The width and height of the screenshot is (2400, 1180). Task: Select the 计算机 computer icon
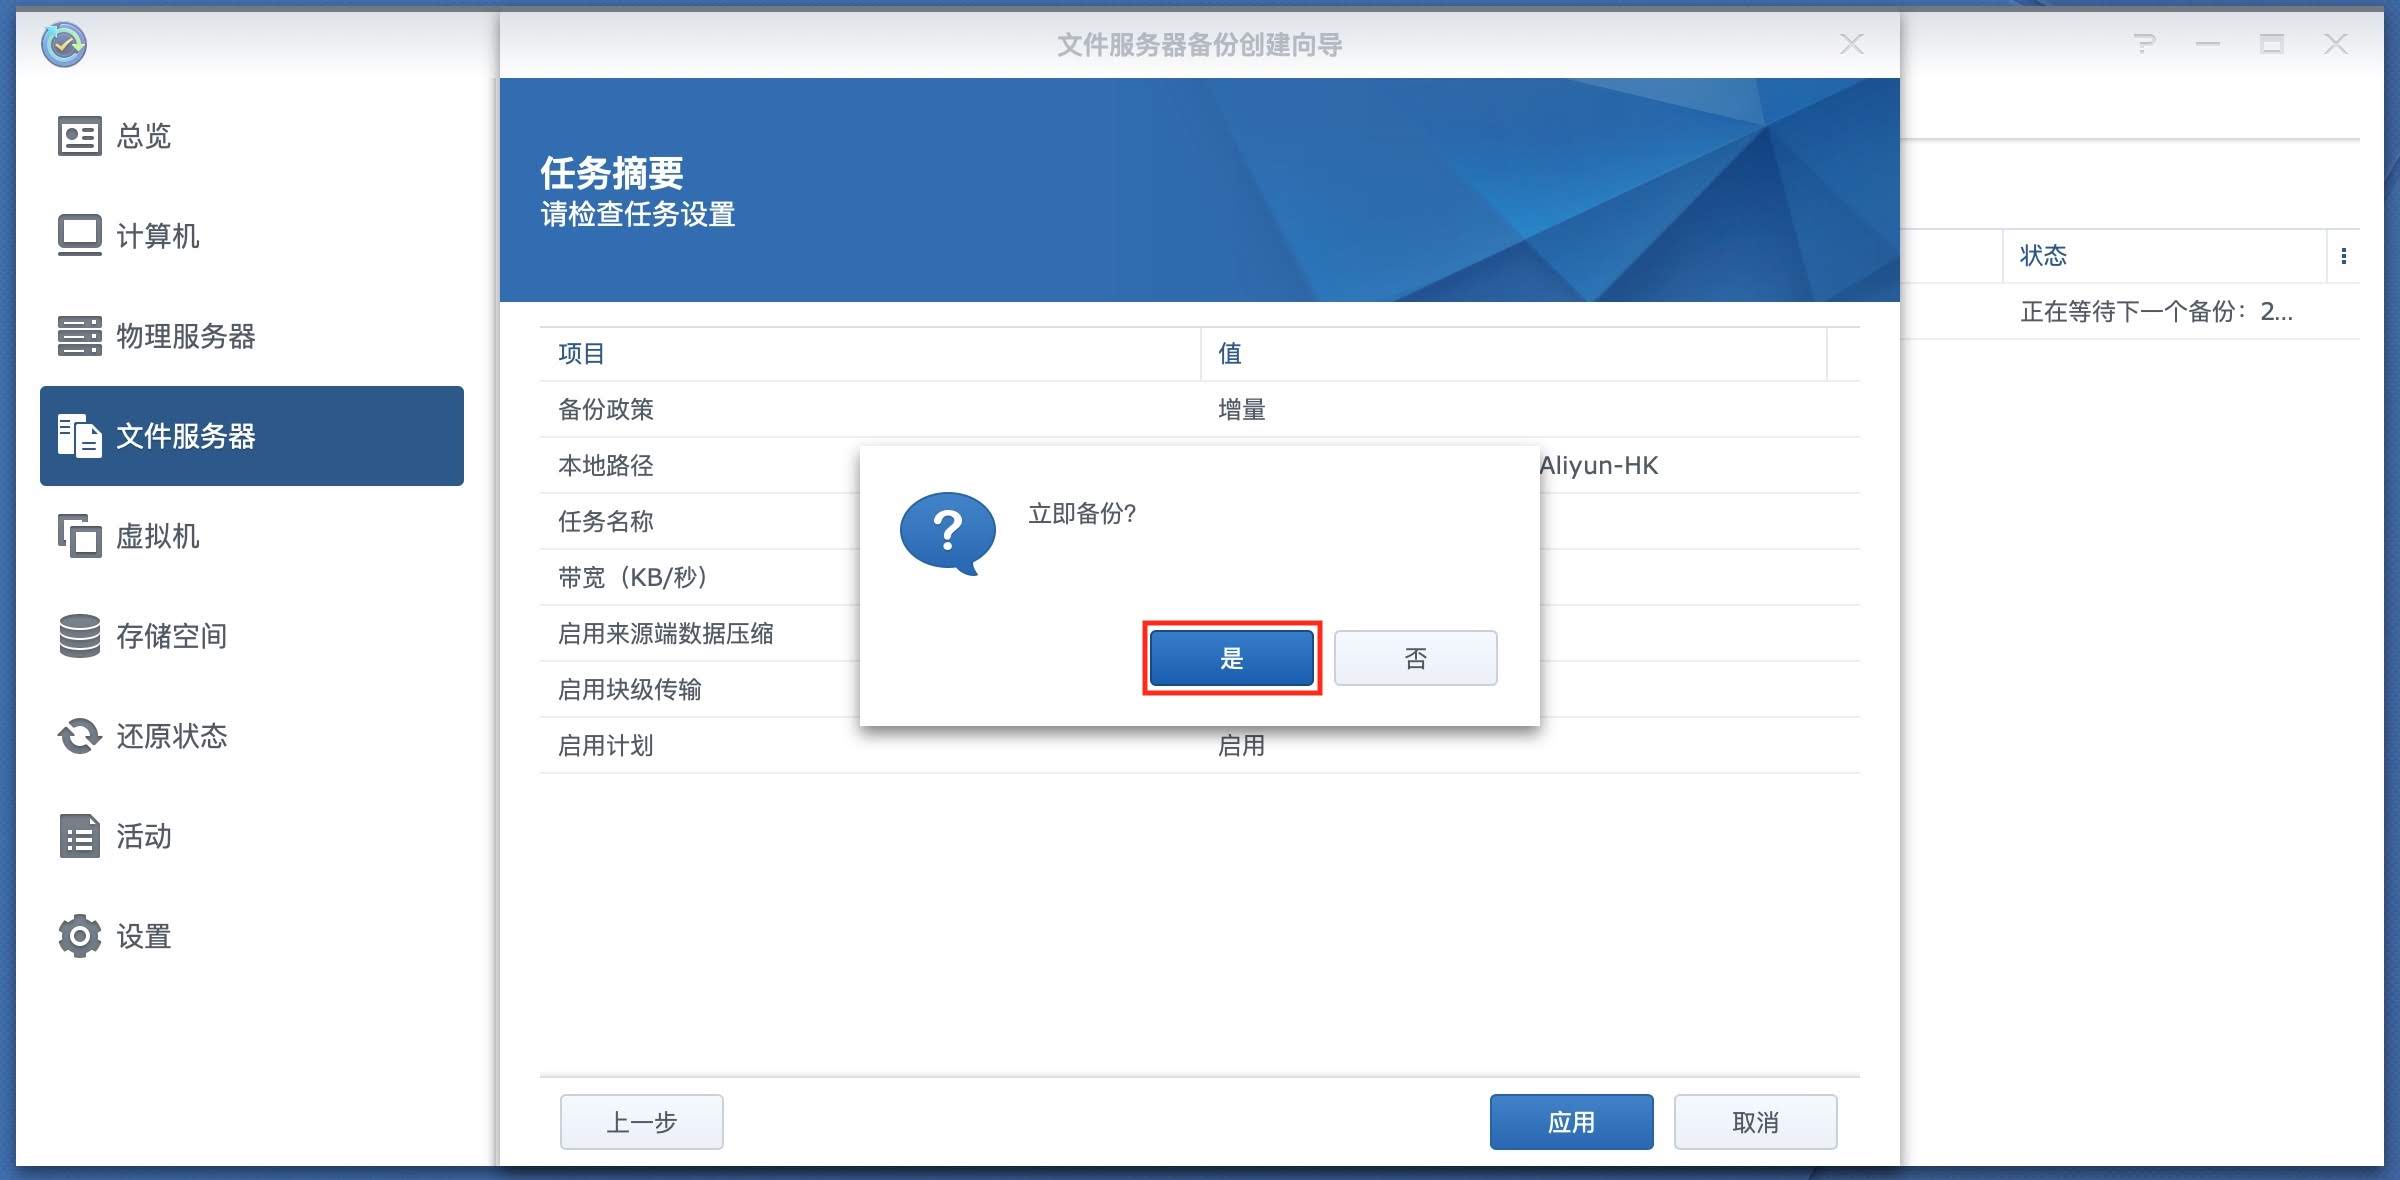(79, 236)
